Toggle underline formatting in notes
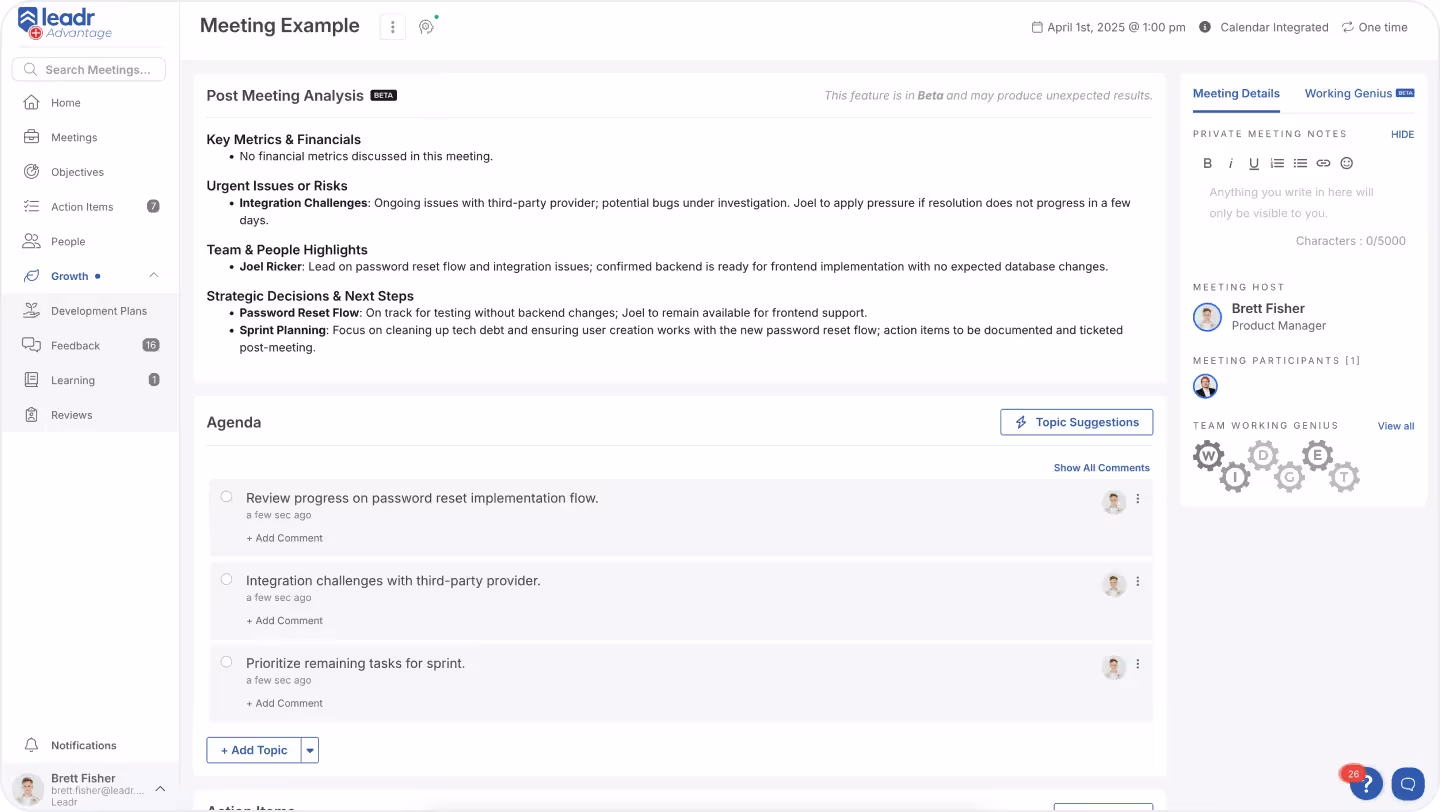 [1254, 163]
